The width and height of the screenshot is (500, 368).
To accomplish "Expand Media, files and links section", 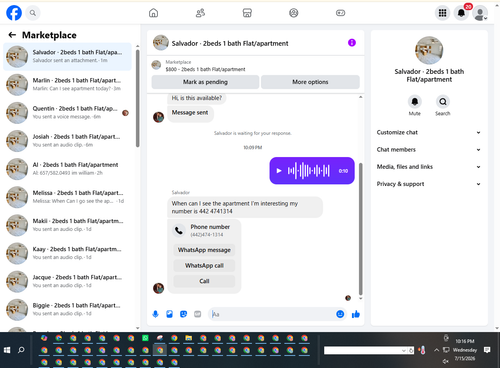I will pos(429,167).
